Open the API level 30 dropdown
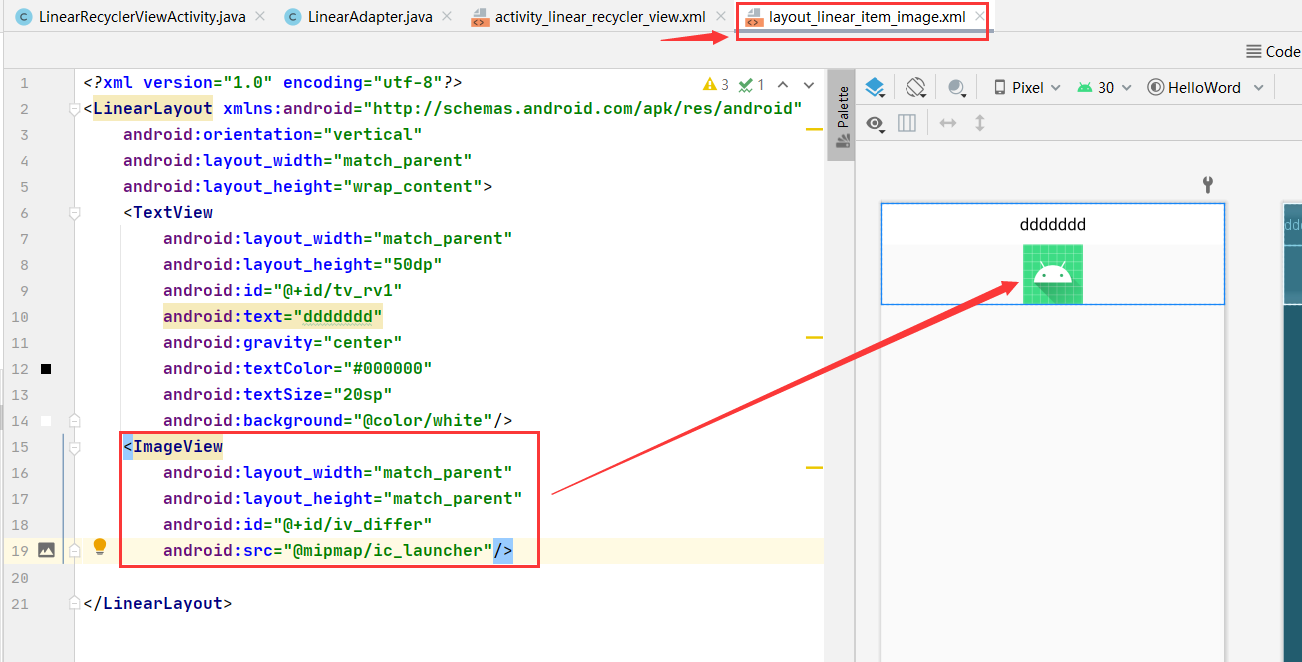Screen dimensions: 1302x662 pyautogui.click(x=1104, y=88)
